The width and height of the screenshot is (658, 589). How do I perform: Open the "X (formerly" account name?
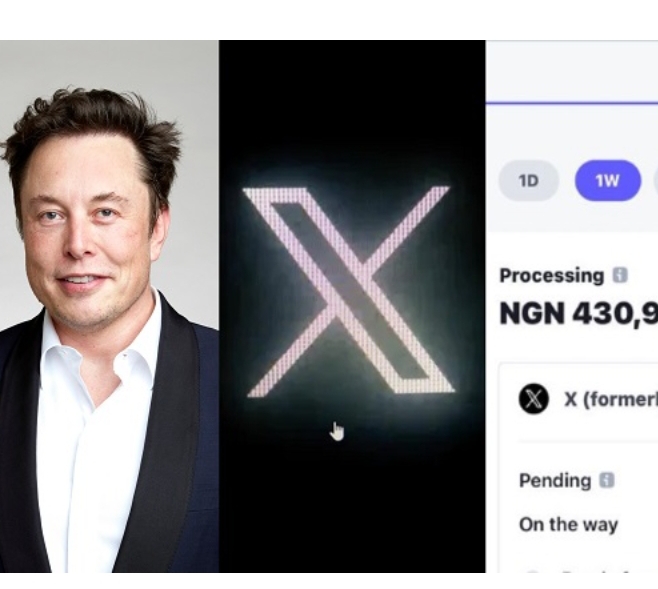click(611, 399)
